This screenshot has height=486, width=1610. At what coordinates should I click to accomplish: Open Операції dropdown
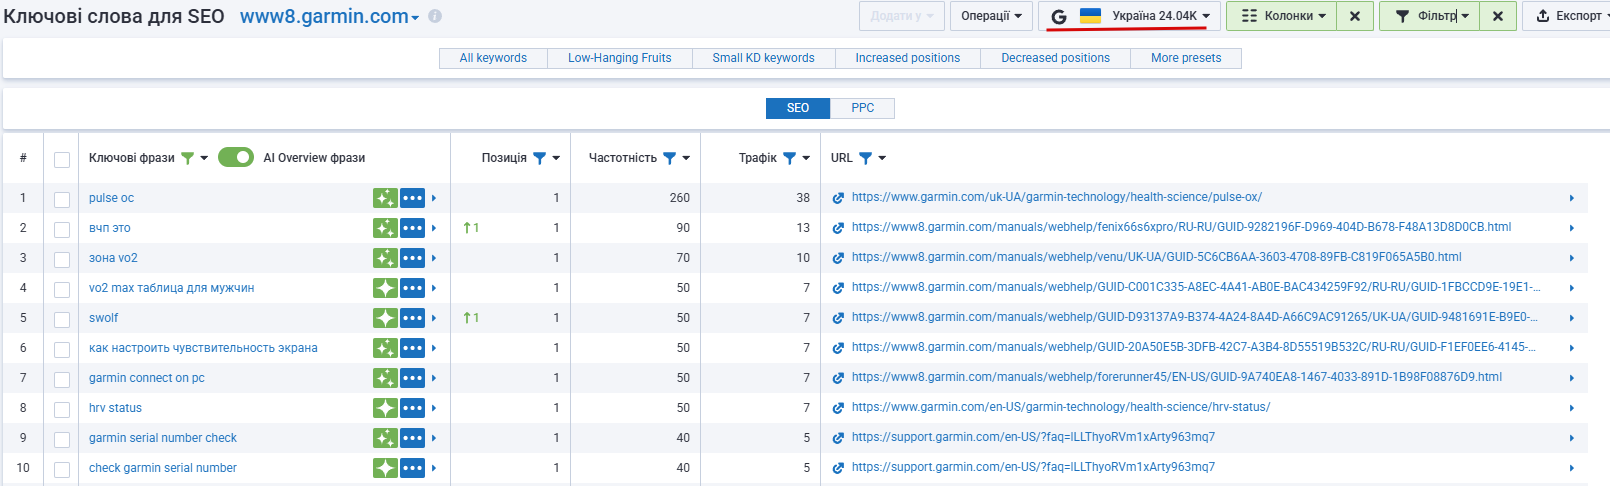991,16
